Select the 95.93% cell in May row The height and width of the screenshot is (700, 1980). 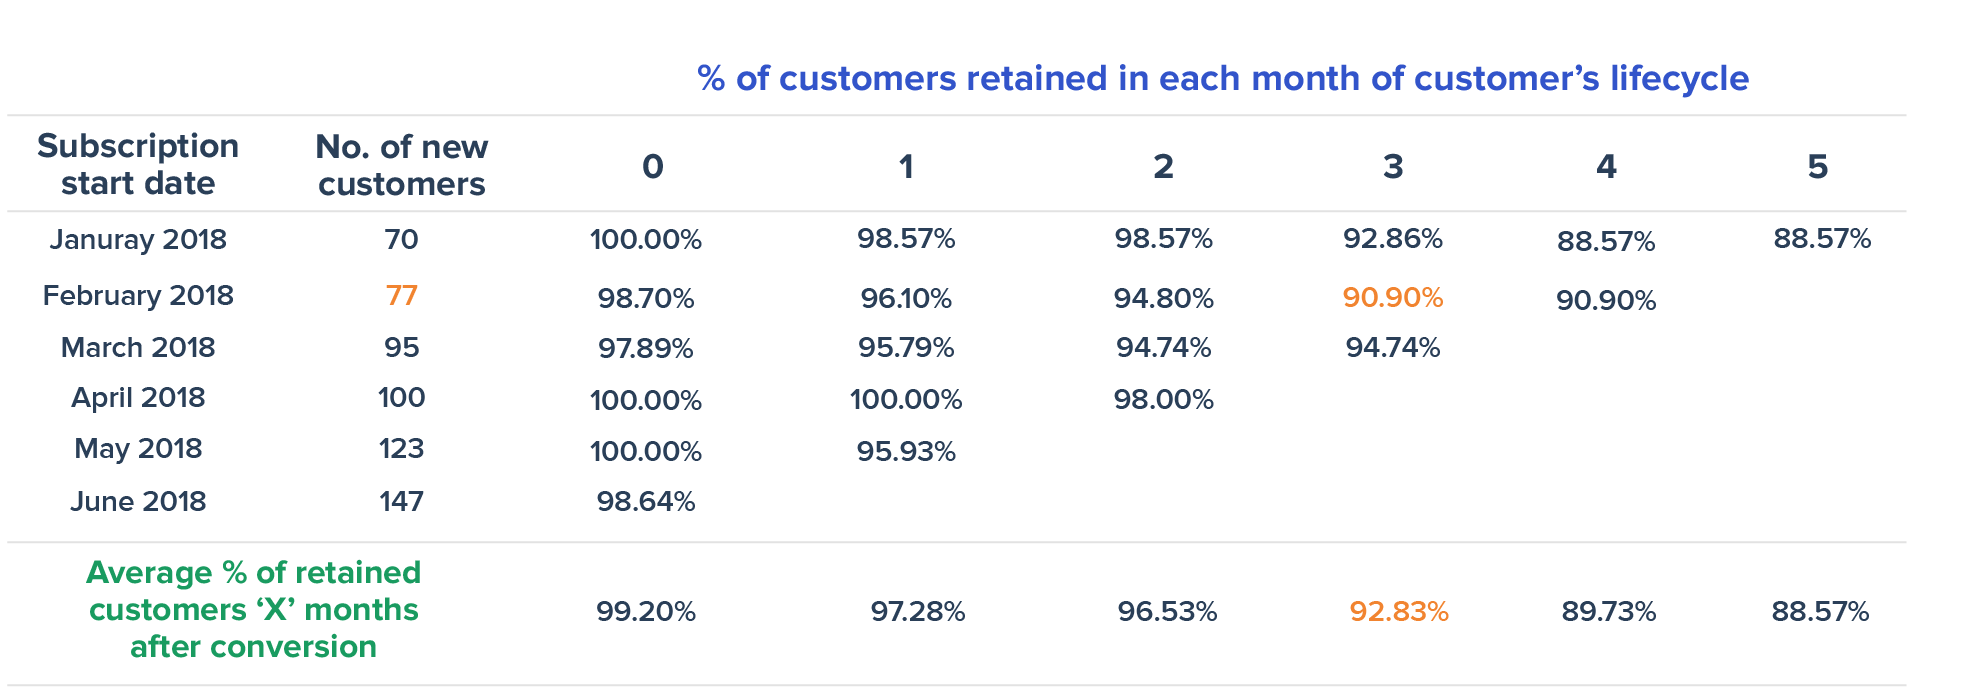(906, 451)
